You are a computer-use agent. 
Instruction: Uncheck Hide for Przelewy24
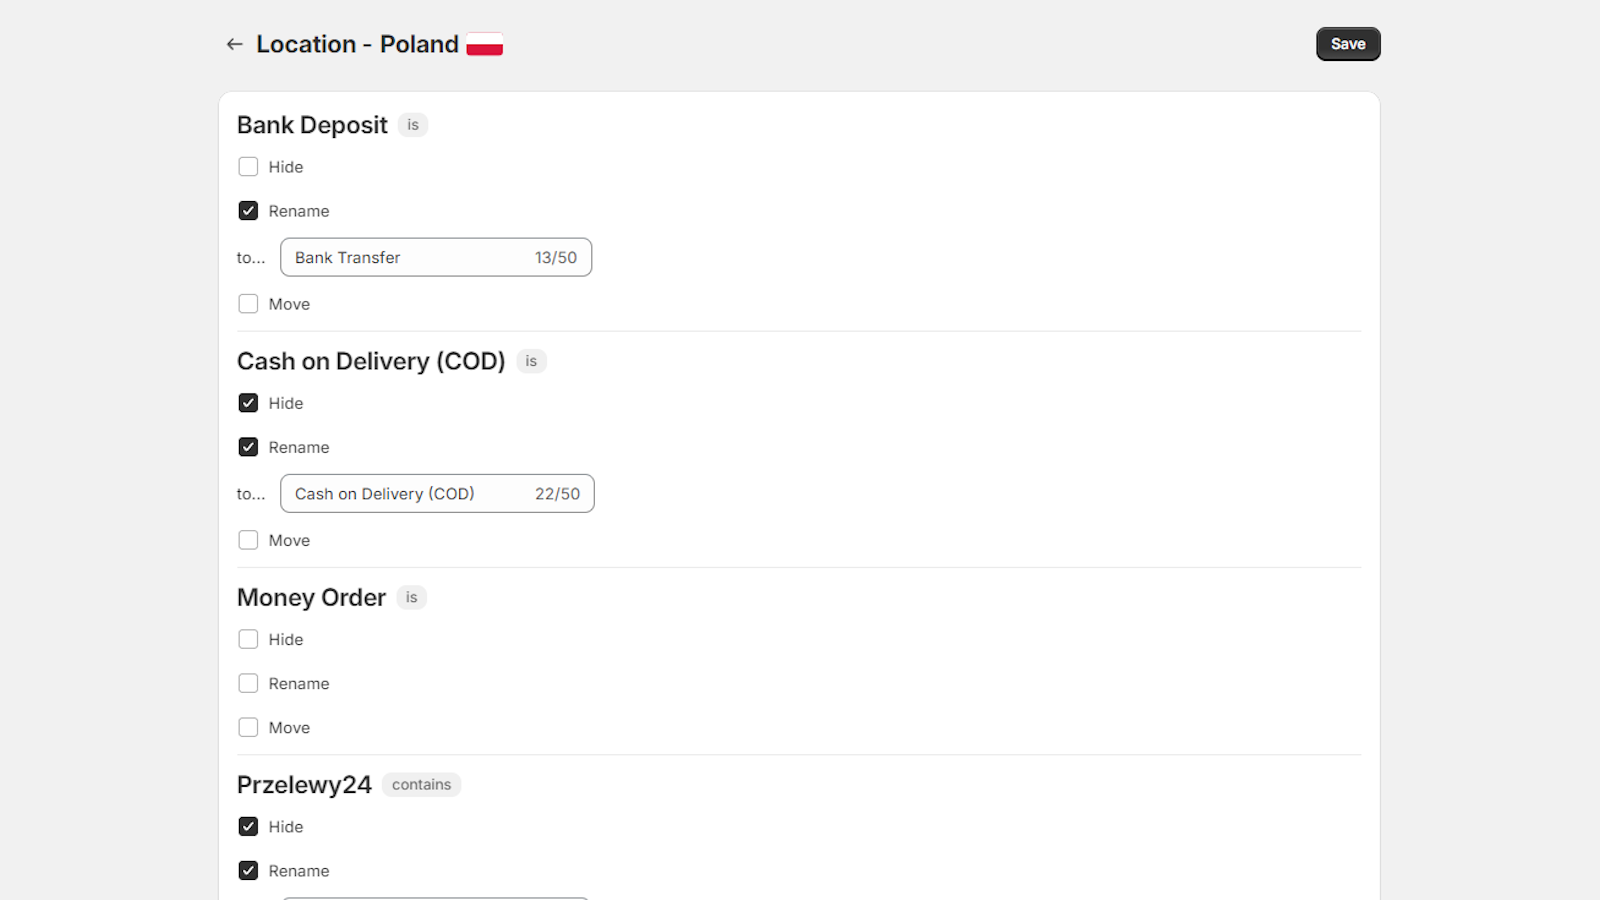coord(248,827)
